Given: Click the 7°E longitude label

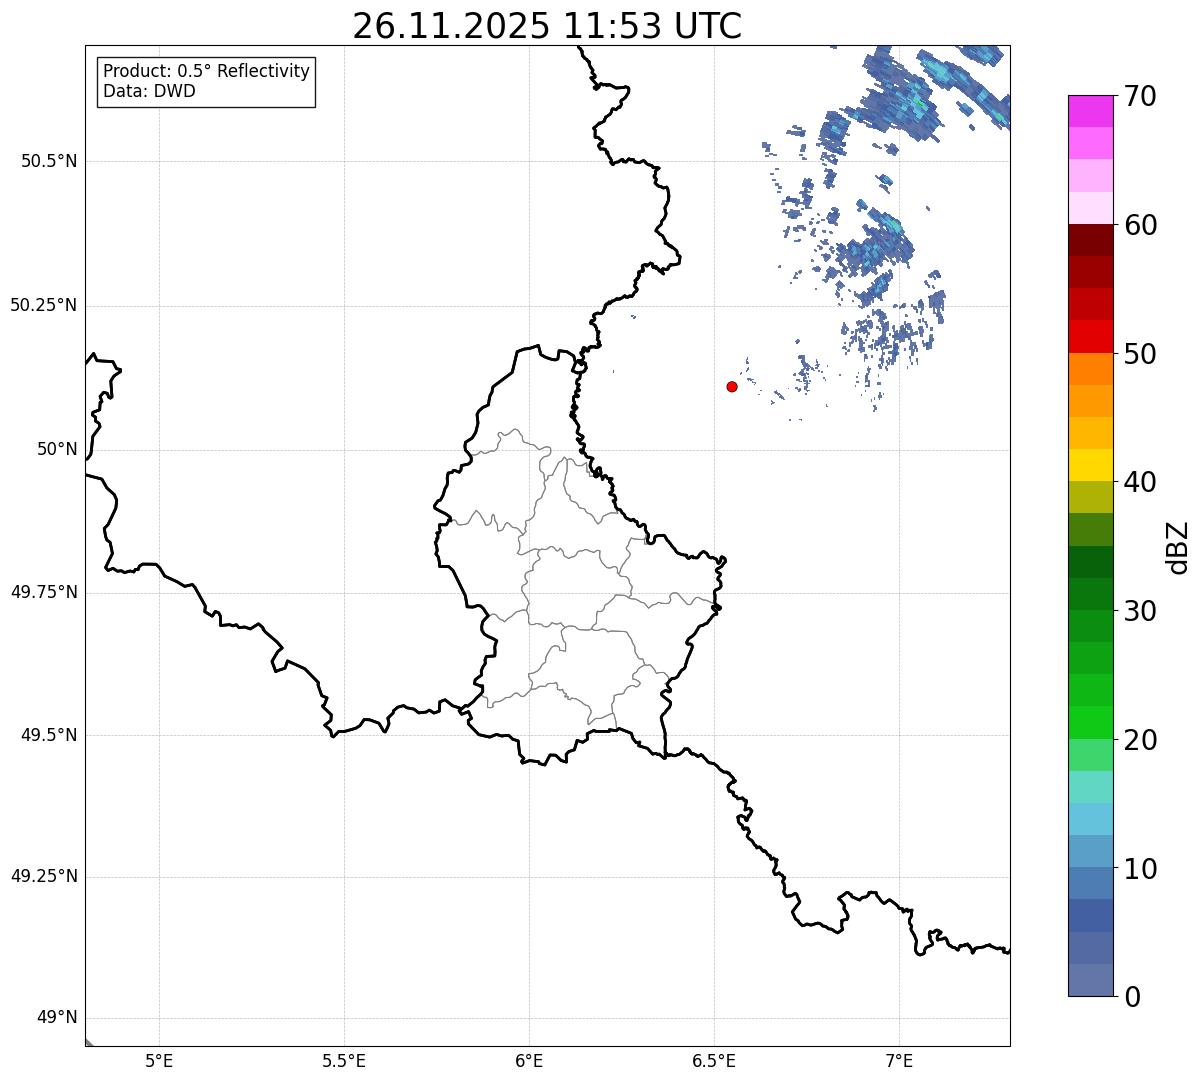Looking at the screenshot, I should (899, 1061).
